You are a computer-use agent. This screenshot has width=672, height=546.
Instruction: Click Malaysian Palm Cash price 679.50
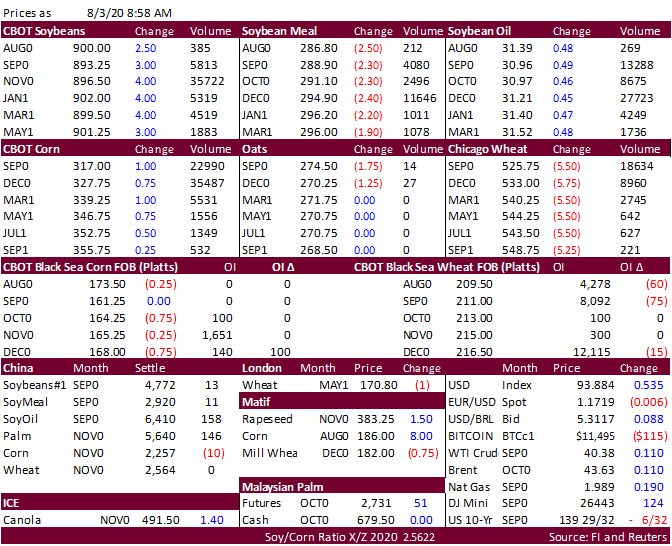pos(376,520)
